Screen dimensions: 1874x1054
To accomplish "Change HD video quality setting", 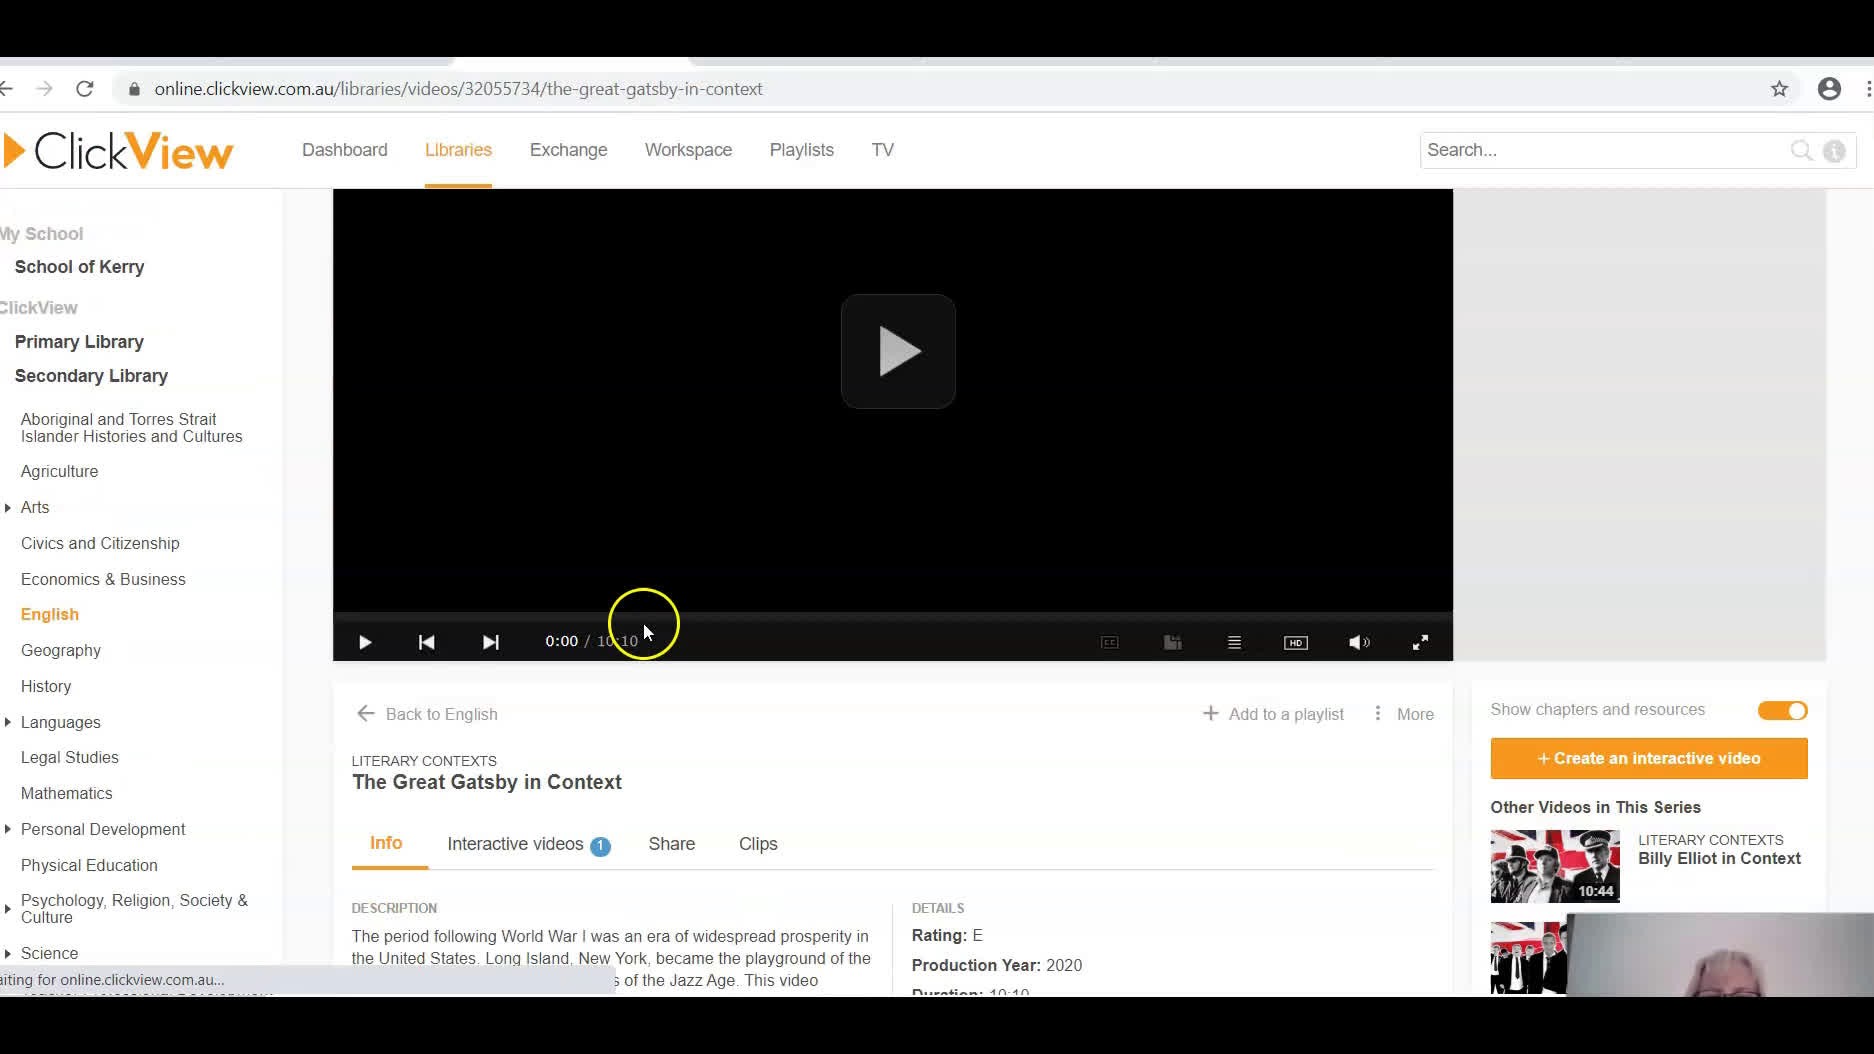I will pos(1295,642).
